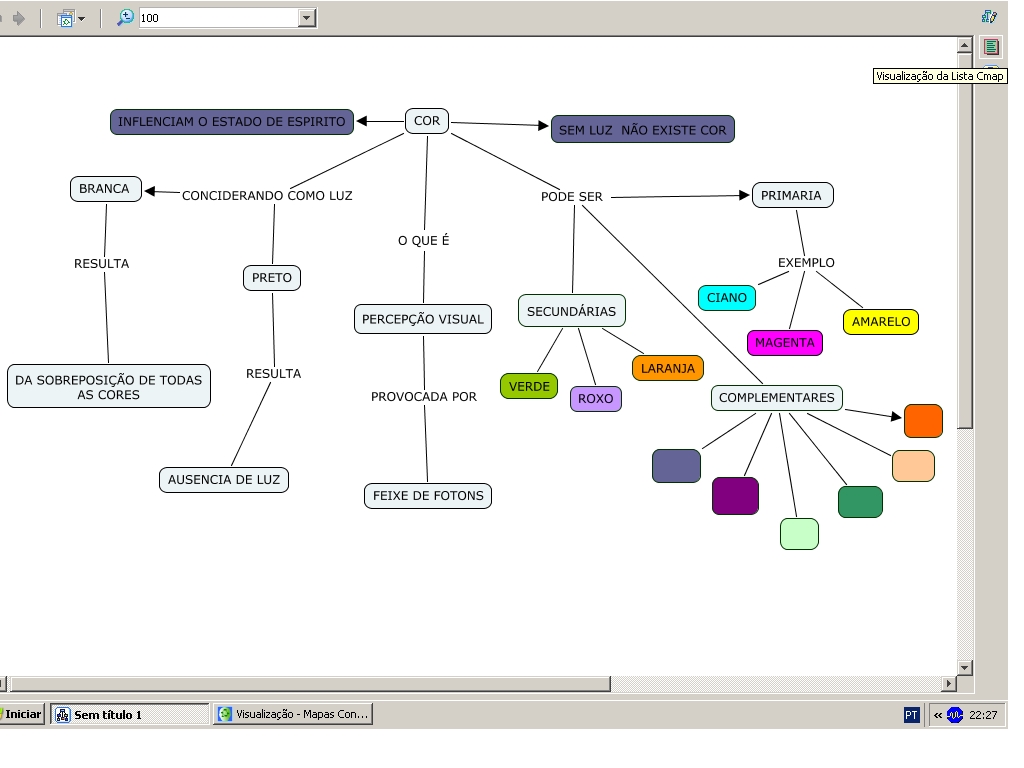Switch to Sem título 1 taskbar window
The width and height of the screenshot is (1024, 768).
pyautogui.click(x=129, y=714)
